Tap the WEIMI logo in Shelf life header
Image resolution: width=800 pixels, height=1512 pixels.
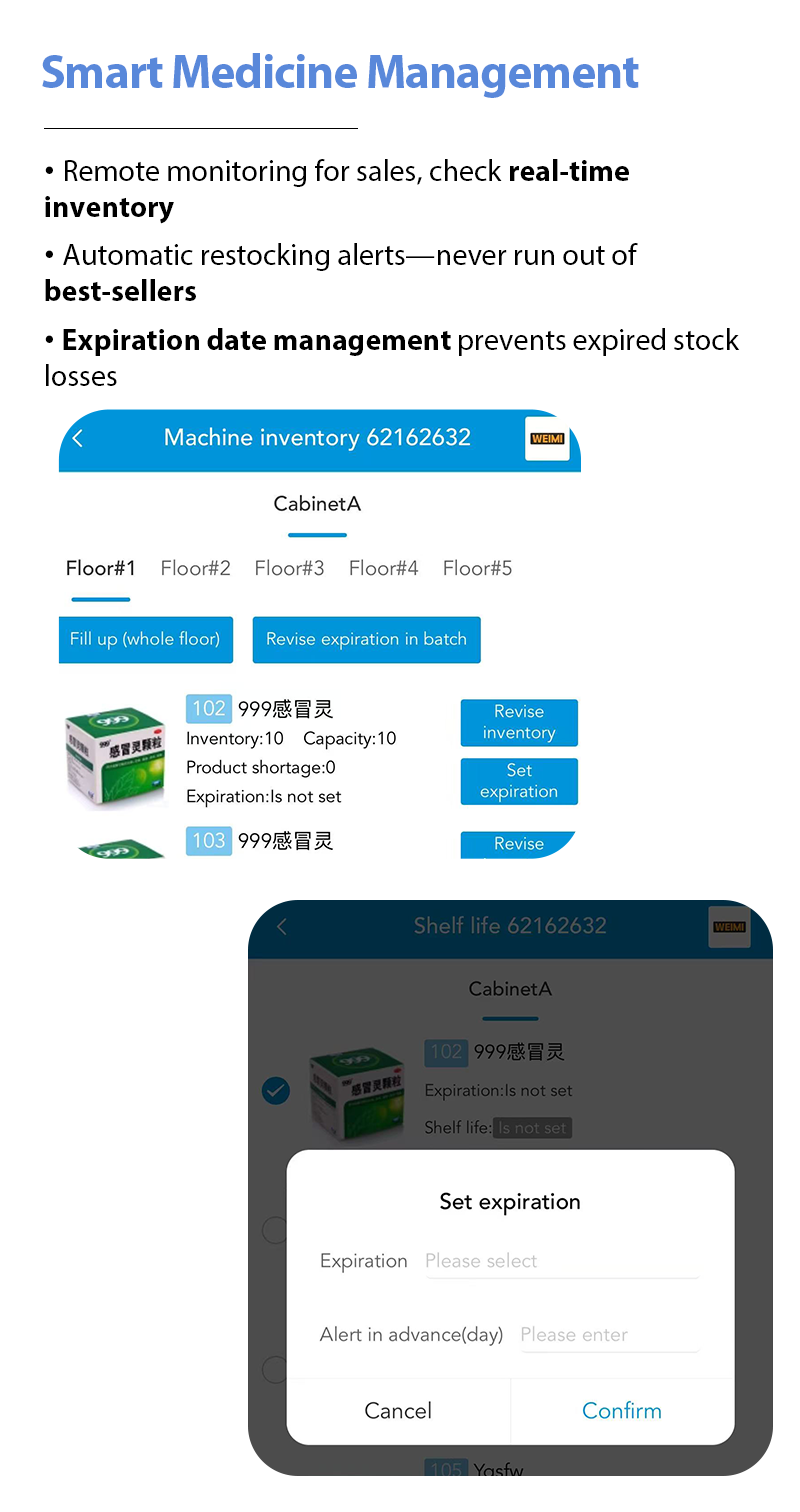pyautogui.click(x=729, y=927)
